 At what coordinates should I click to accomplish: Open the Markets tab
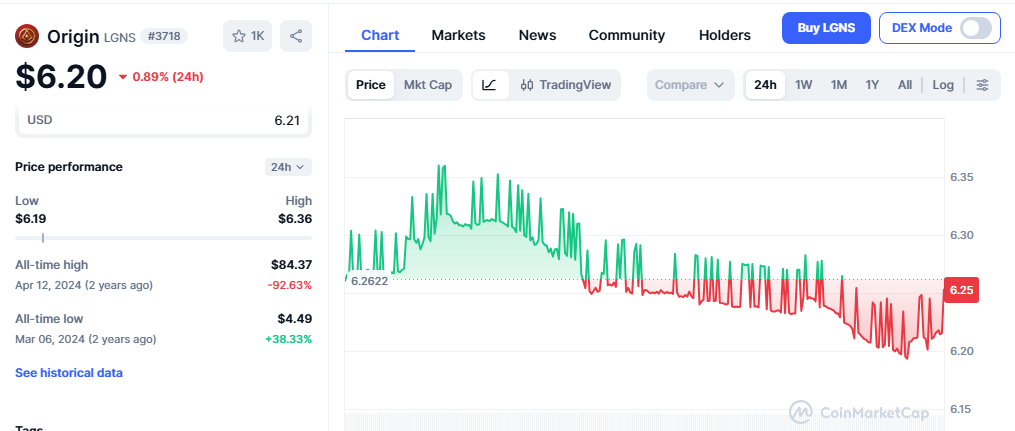[458, 35]
